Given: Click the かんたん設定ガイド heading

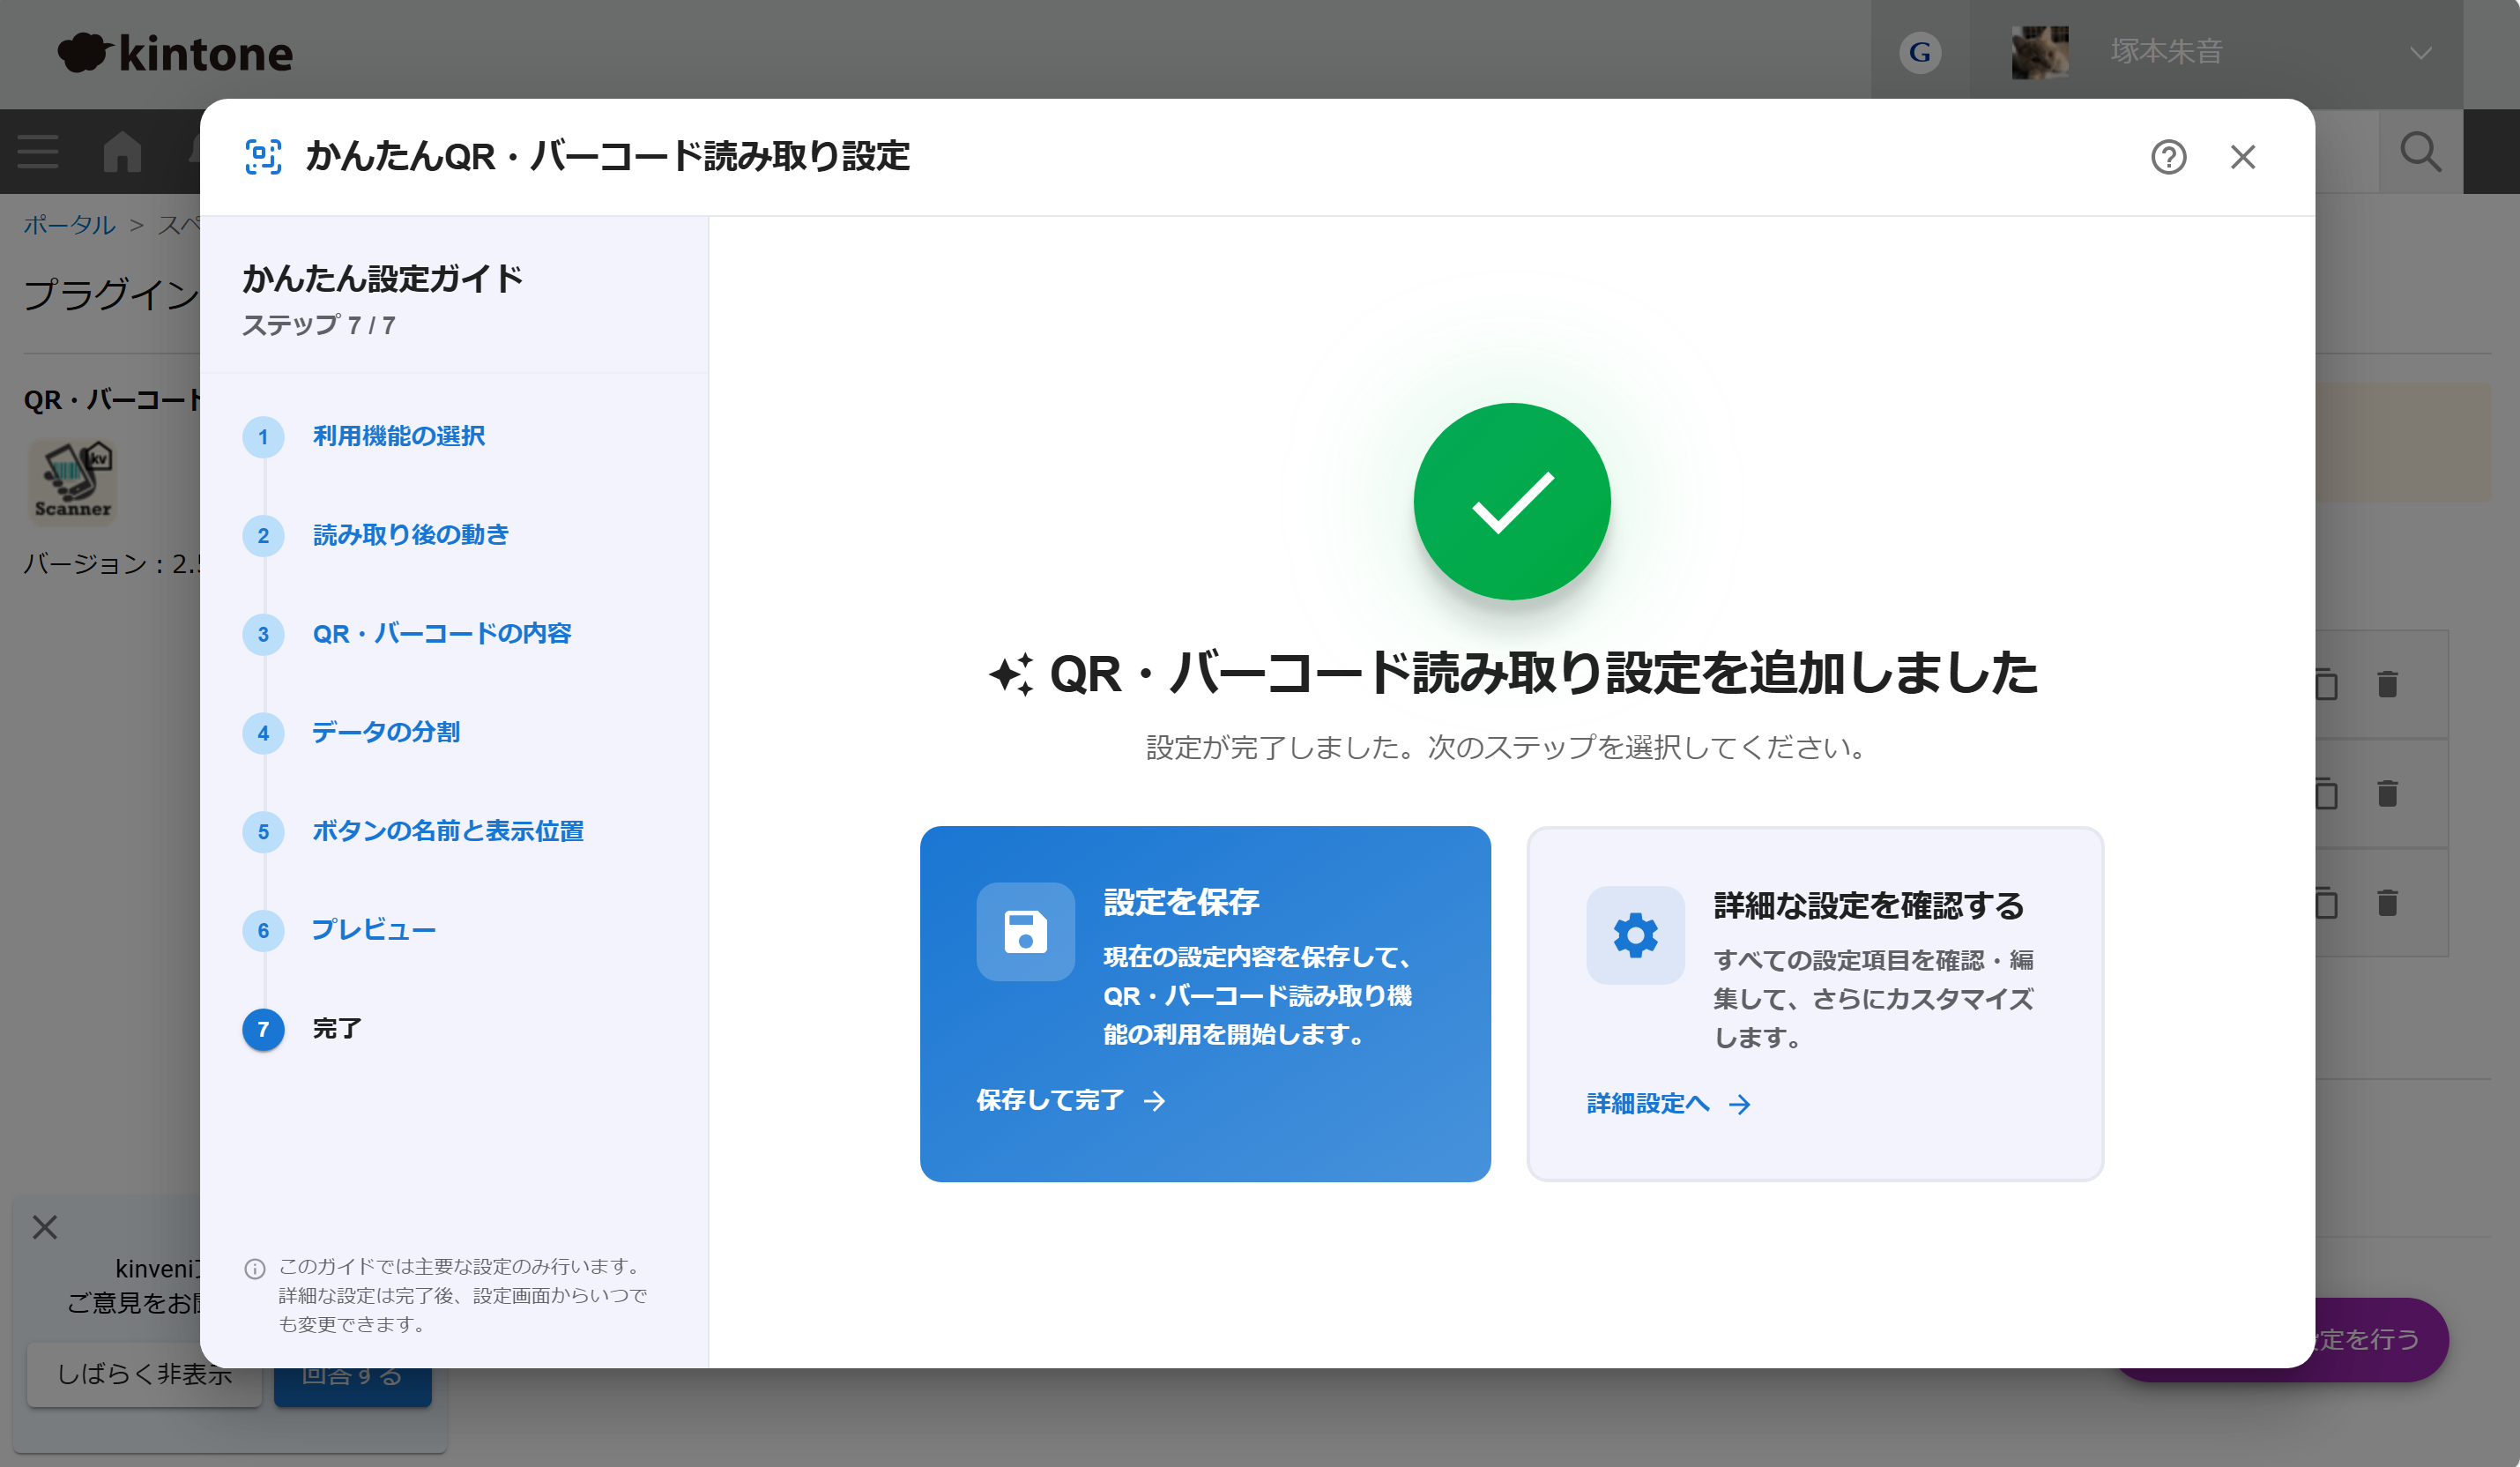Looking at the screenshot, I should tap(382, 278).
